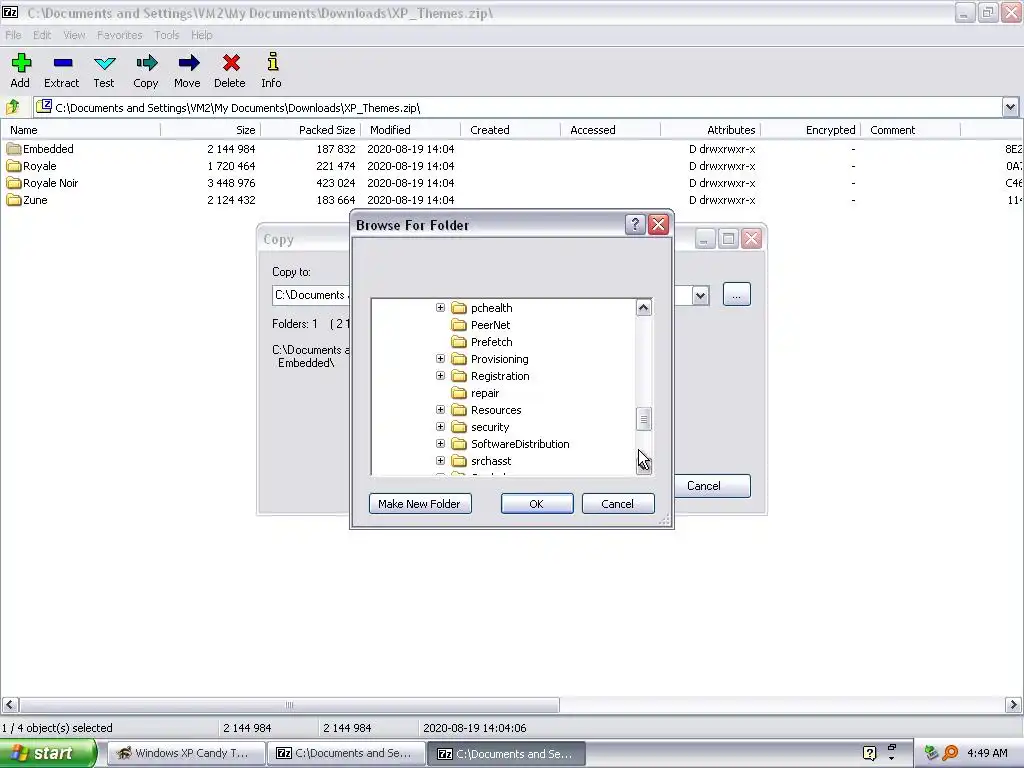Image resolution: width=1024 pixels, height=768 pixels.
Task: Click the PeerNet folder icon
Action: point(459,325)
